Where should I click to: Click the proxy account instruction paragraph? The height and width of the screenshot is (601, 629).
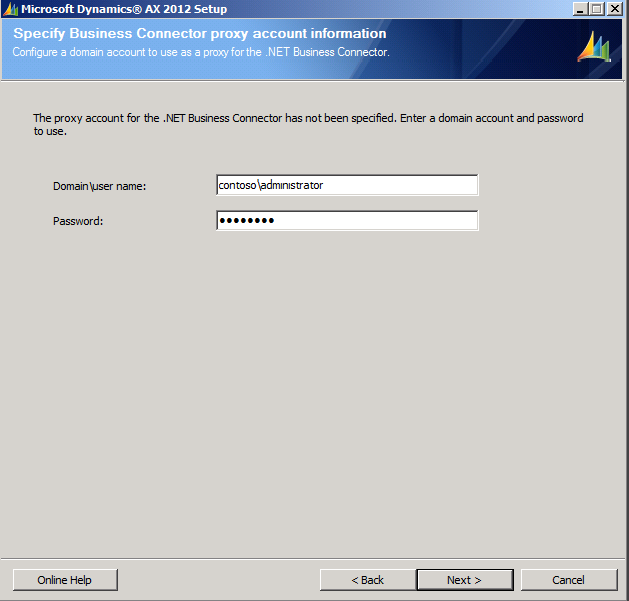308,124
